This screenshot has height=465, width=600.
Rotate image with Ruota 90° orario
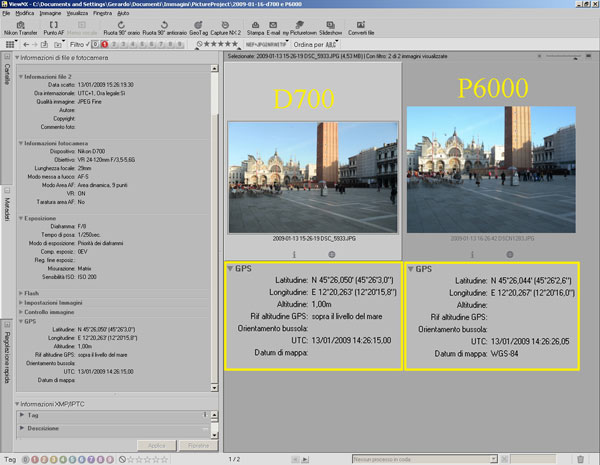point(121,28)
